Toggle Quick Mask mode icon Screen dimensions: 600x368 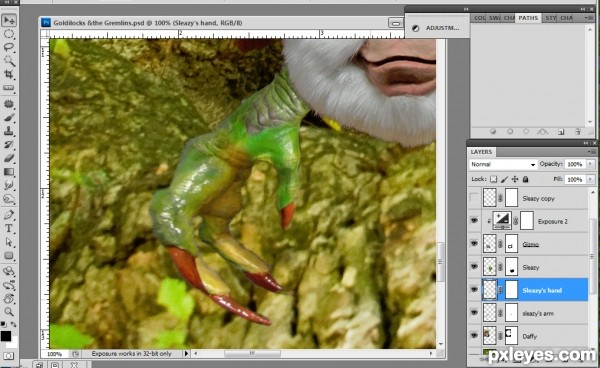[x=8, y=356]
